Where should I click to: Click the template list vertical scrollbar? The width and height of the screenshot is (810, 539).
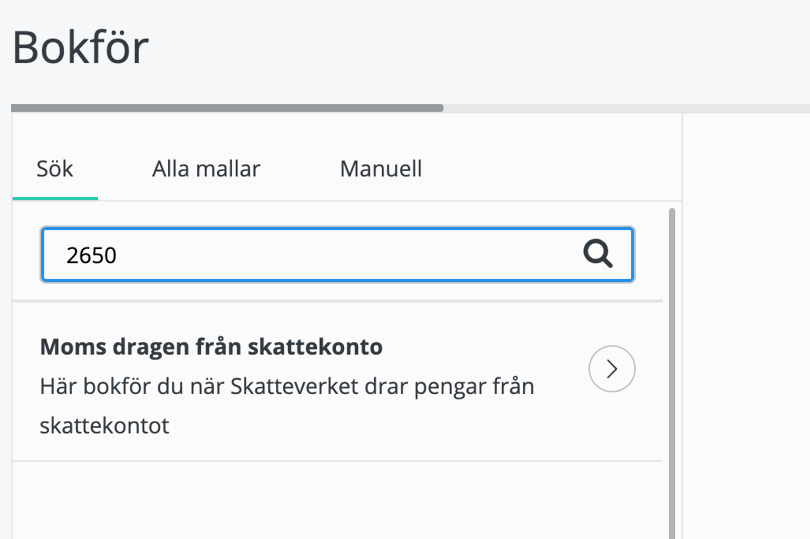(672, 350)
